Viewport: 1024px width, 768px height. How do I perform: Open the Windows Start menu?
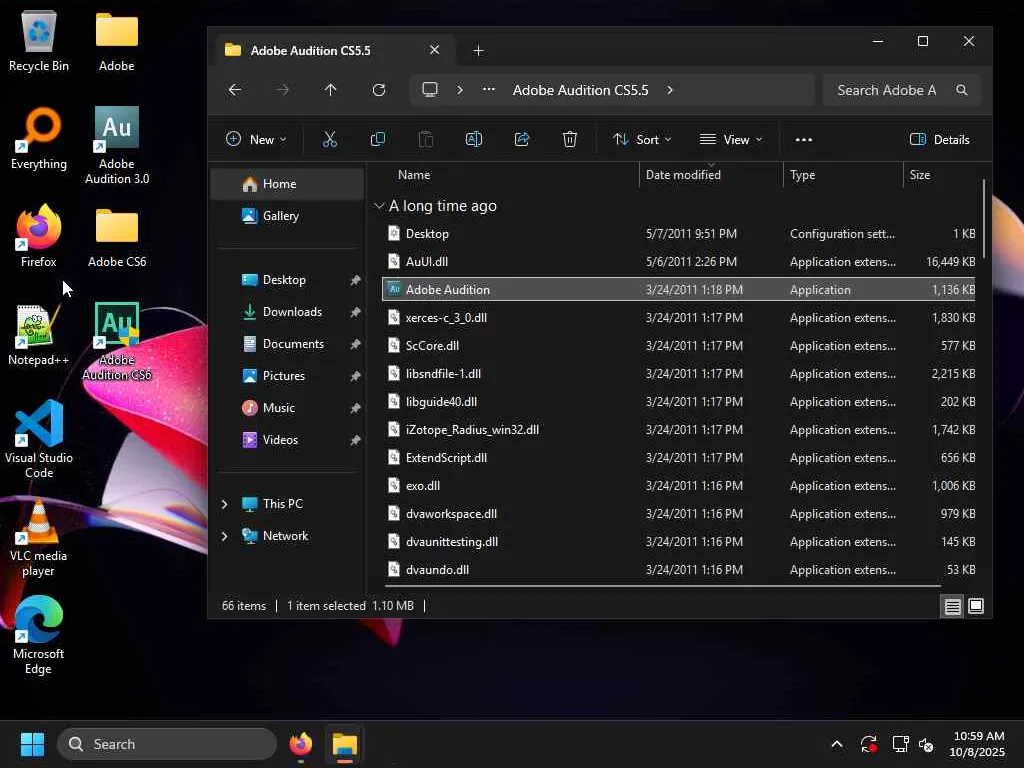click(32, 744)
